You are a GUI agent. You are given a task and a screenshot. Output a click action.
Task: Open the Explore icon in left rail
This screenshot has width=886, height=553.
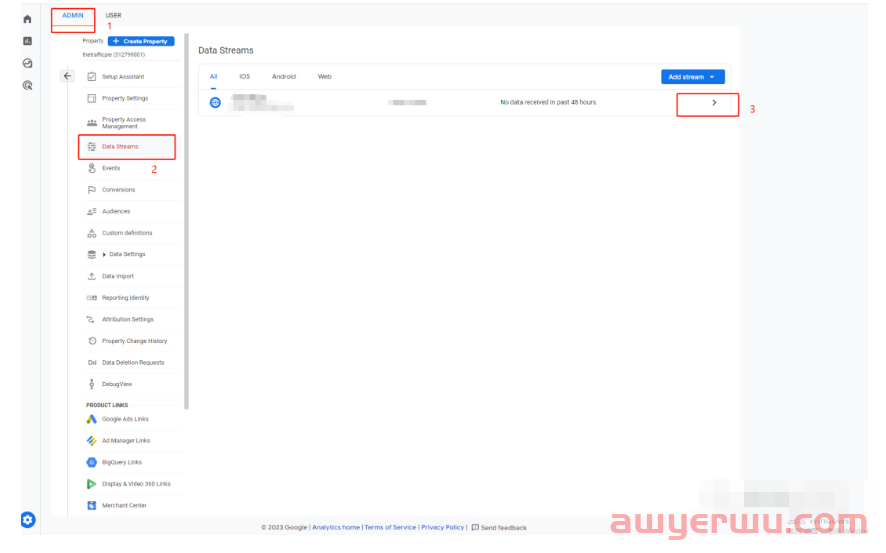pyautogui.click(x=28, y=63)
